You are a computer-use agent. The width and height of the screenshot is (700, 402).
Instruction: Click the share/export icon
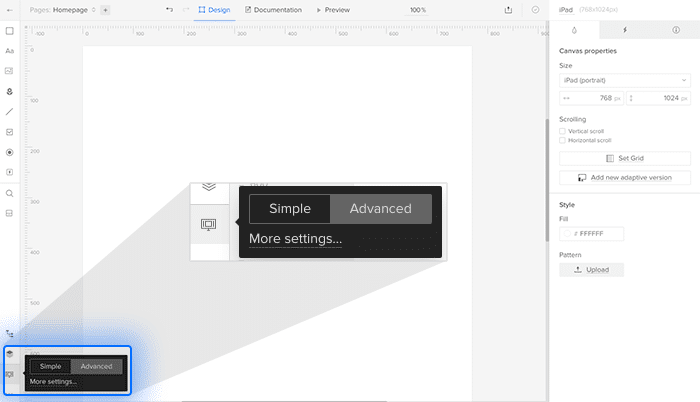(x=508, y=10)
